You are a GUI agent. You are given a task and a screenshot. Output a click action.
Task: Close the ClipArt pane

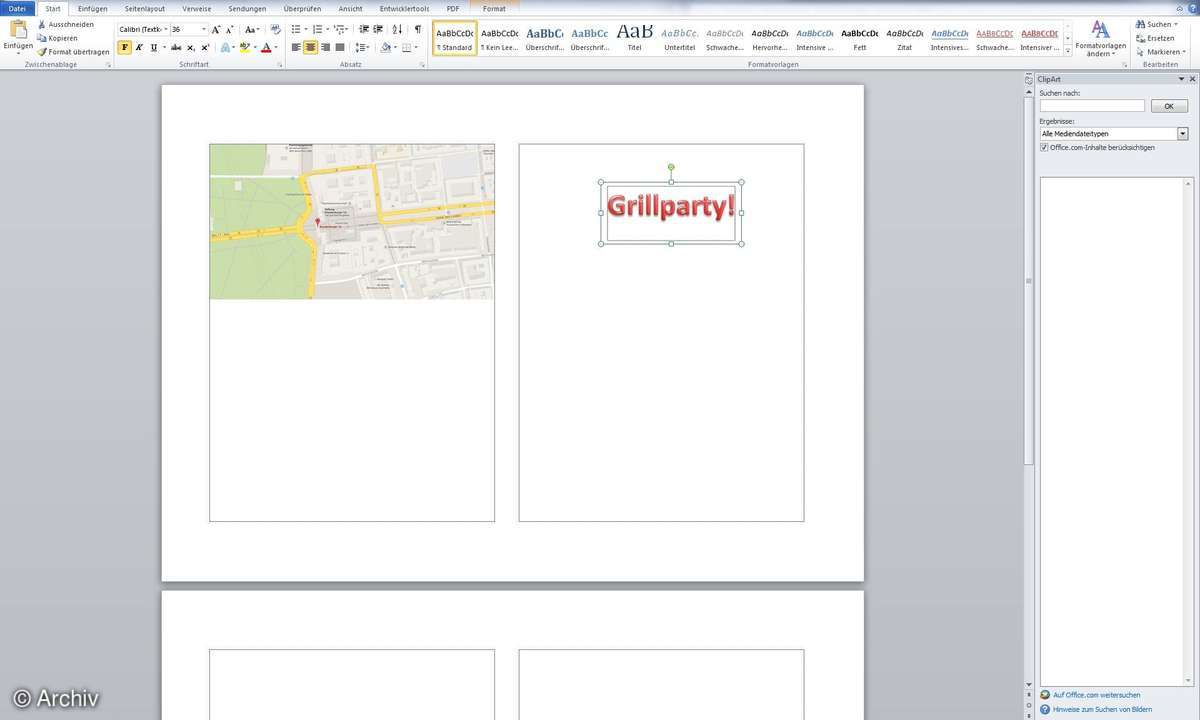point(1192,79)
